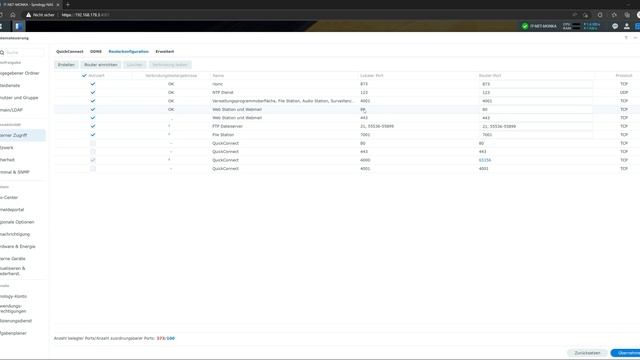Click the green system health status icon
The height and width of the screenshot is (360, 640).
(x=525, y=26)
